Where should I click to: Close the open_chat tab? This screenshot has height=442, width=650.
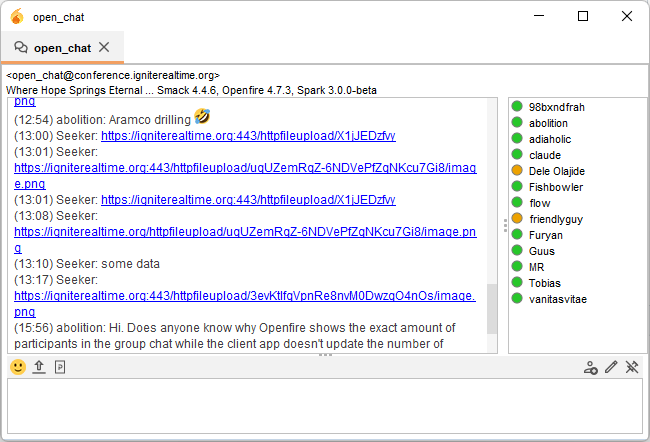pyautogui.click(x=104, y=47)
